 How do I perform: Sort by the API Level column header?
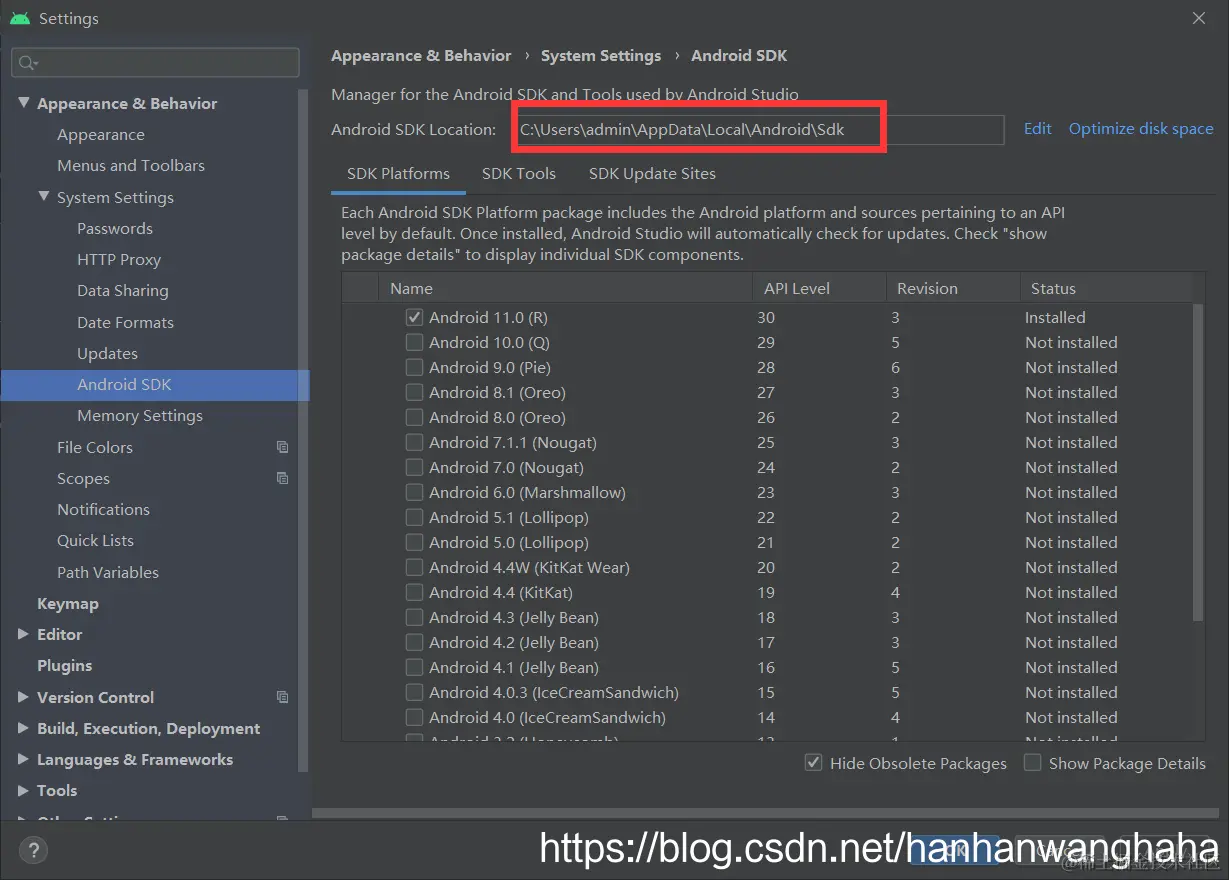coord(818,288)
